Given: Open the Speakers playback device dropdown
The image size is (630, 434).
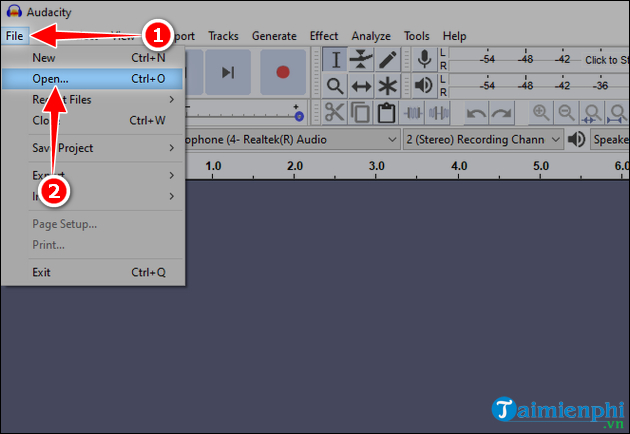Looking at the screenshot, I should (610, 139).
